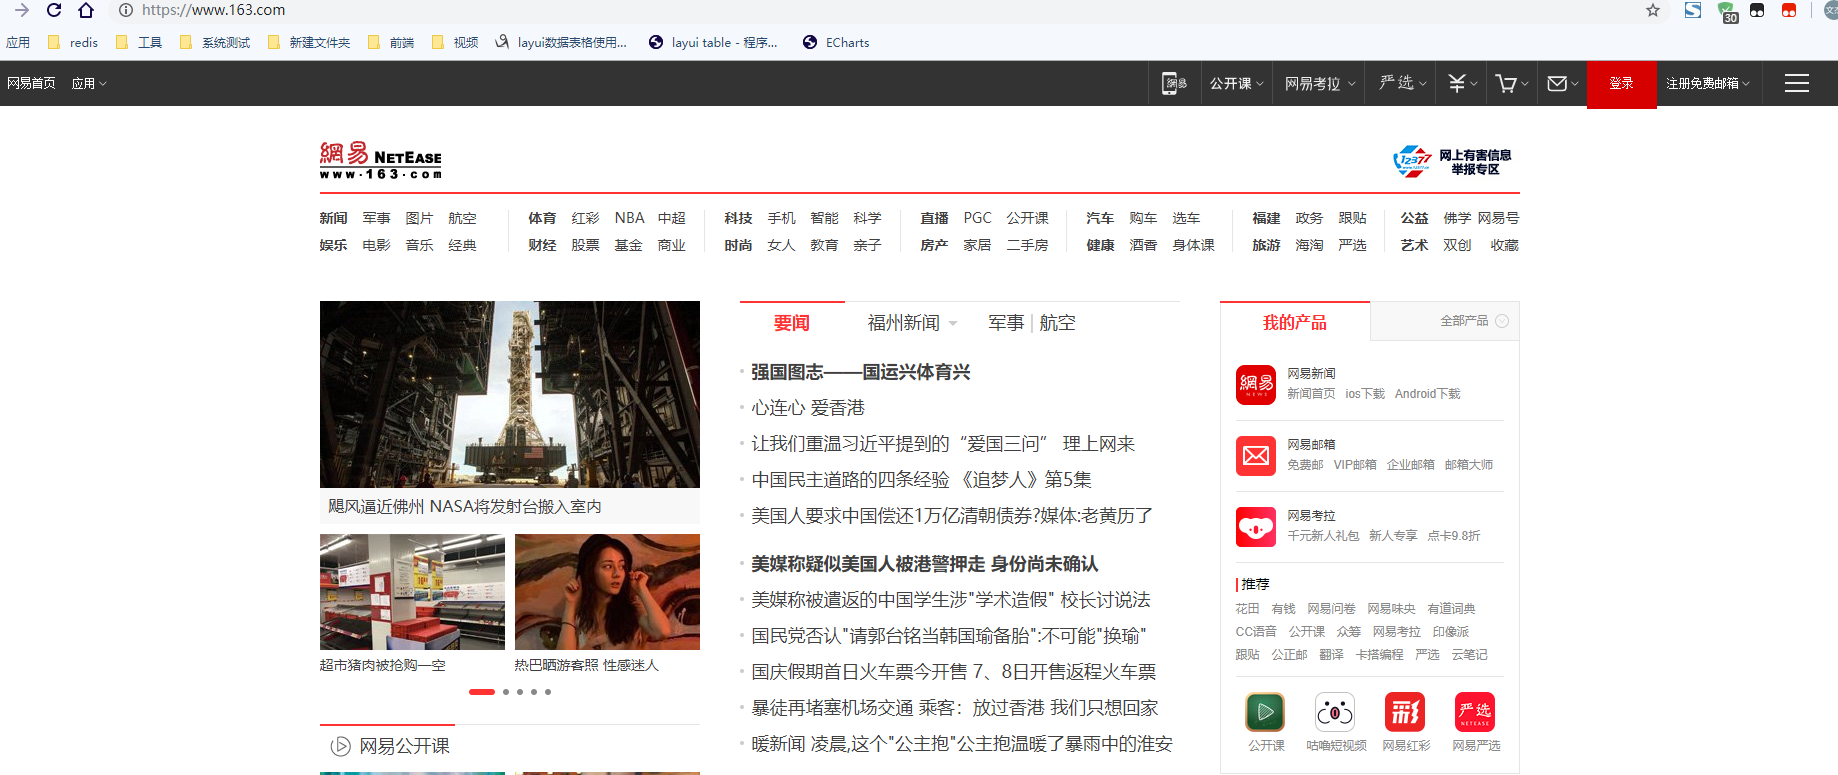Open the 云笔记 recommended link
Screen dimensions: 1838x775
tap(1469, 655)
